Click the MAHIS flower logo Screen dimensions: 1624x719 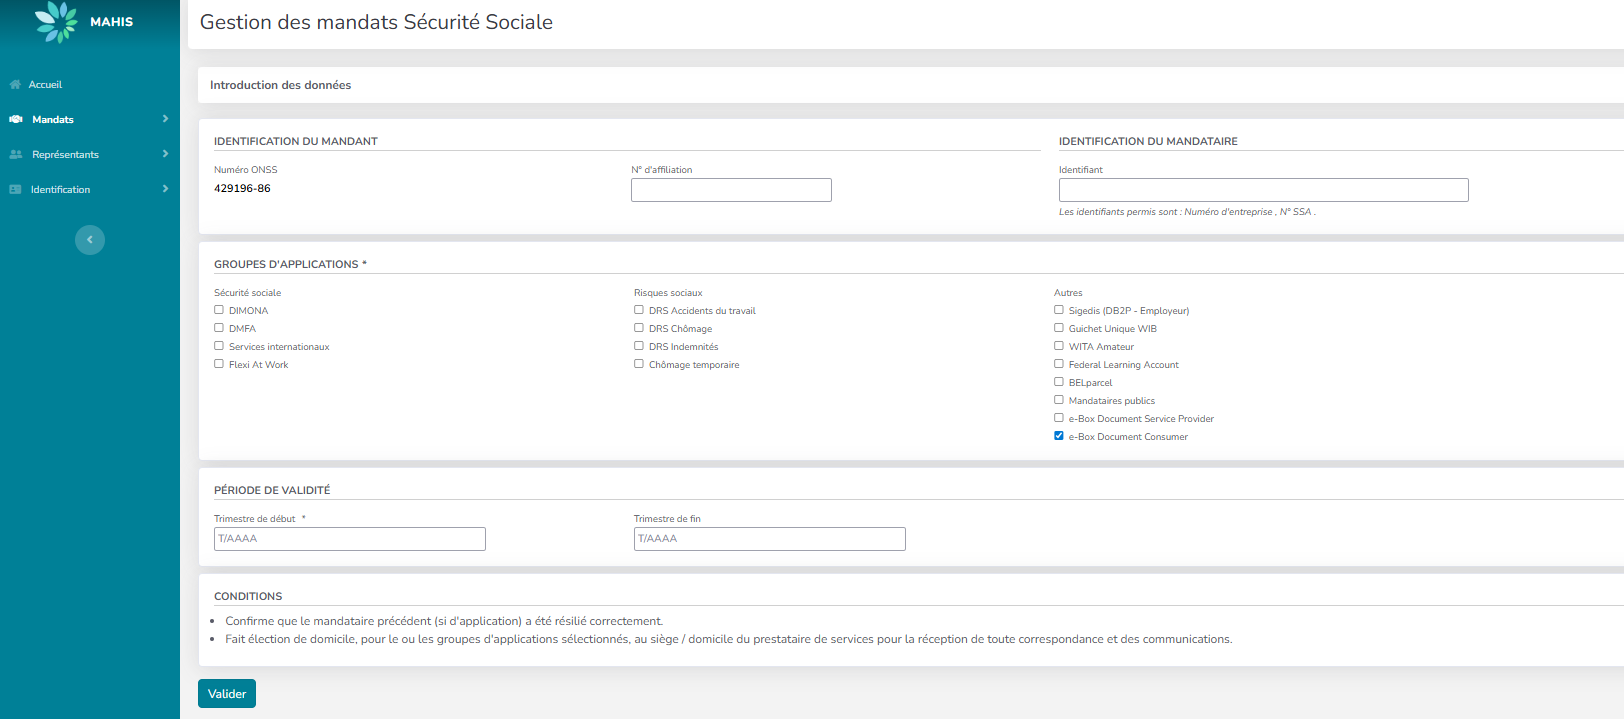(56, 22)
